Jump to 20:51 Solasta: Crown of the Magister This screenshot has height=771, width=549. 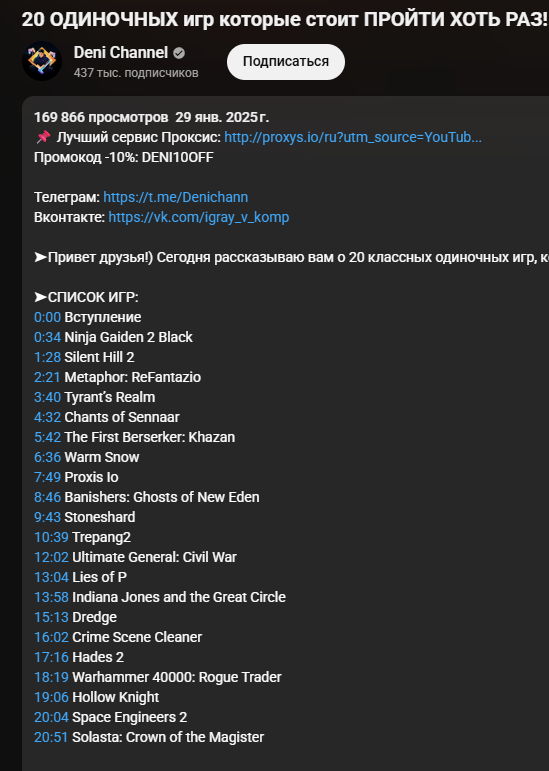[x=51, y=737]
